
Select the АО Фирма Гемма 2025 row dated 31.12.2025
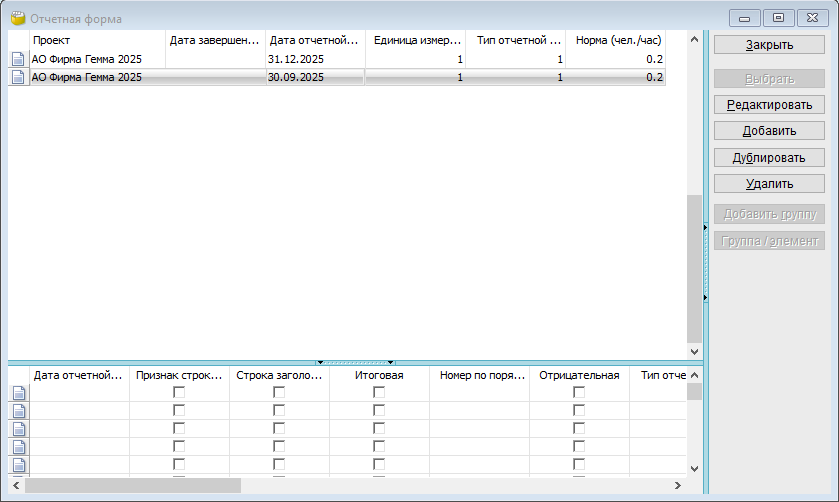[x=95, y=59]
